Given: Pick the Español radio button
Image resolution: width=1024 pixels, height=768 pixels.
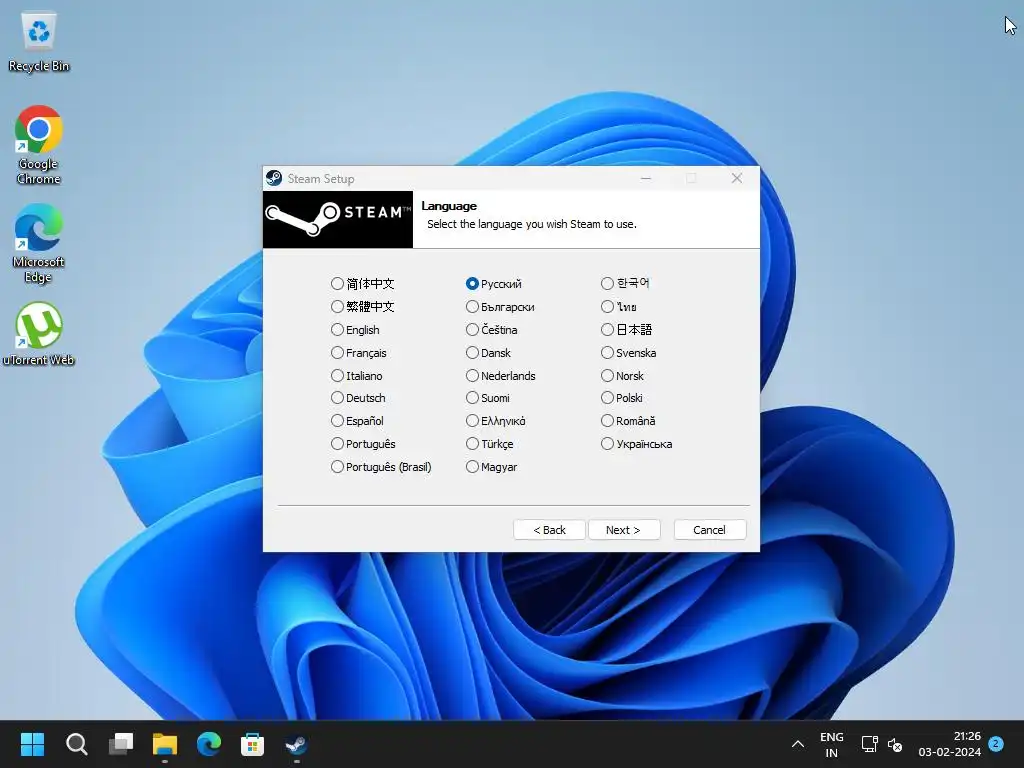Looking at the screenshot, I should (x=357, y=421).
